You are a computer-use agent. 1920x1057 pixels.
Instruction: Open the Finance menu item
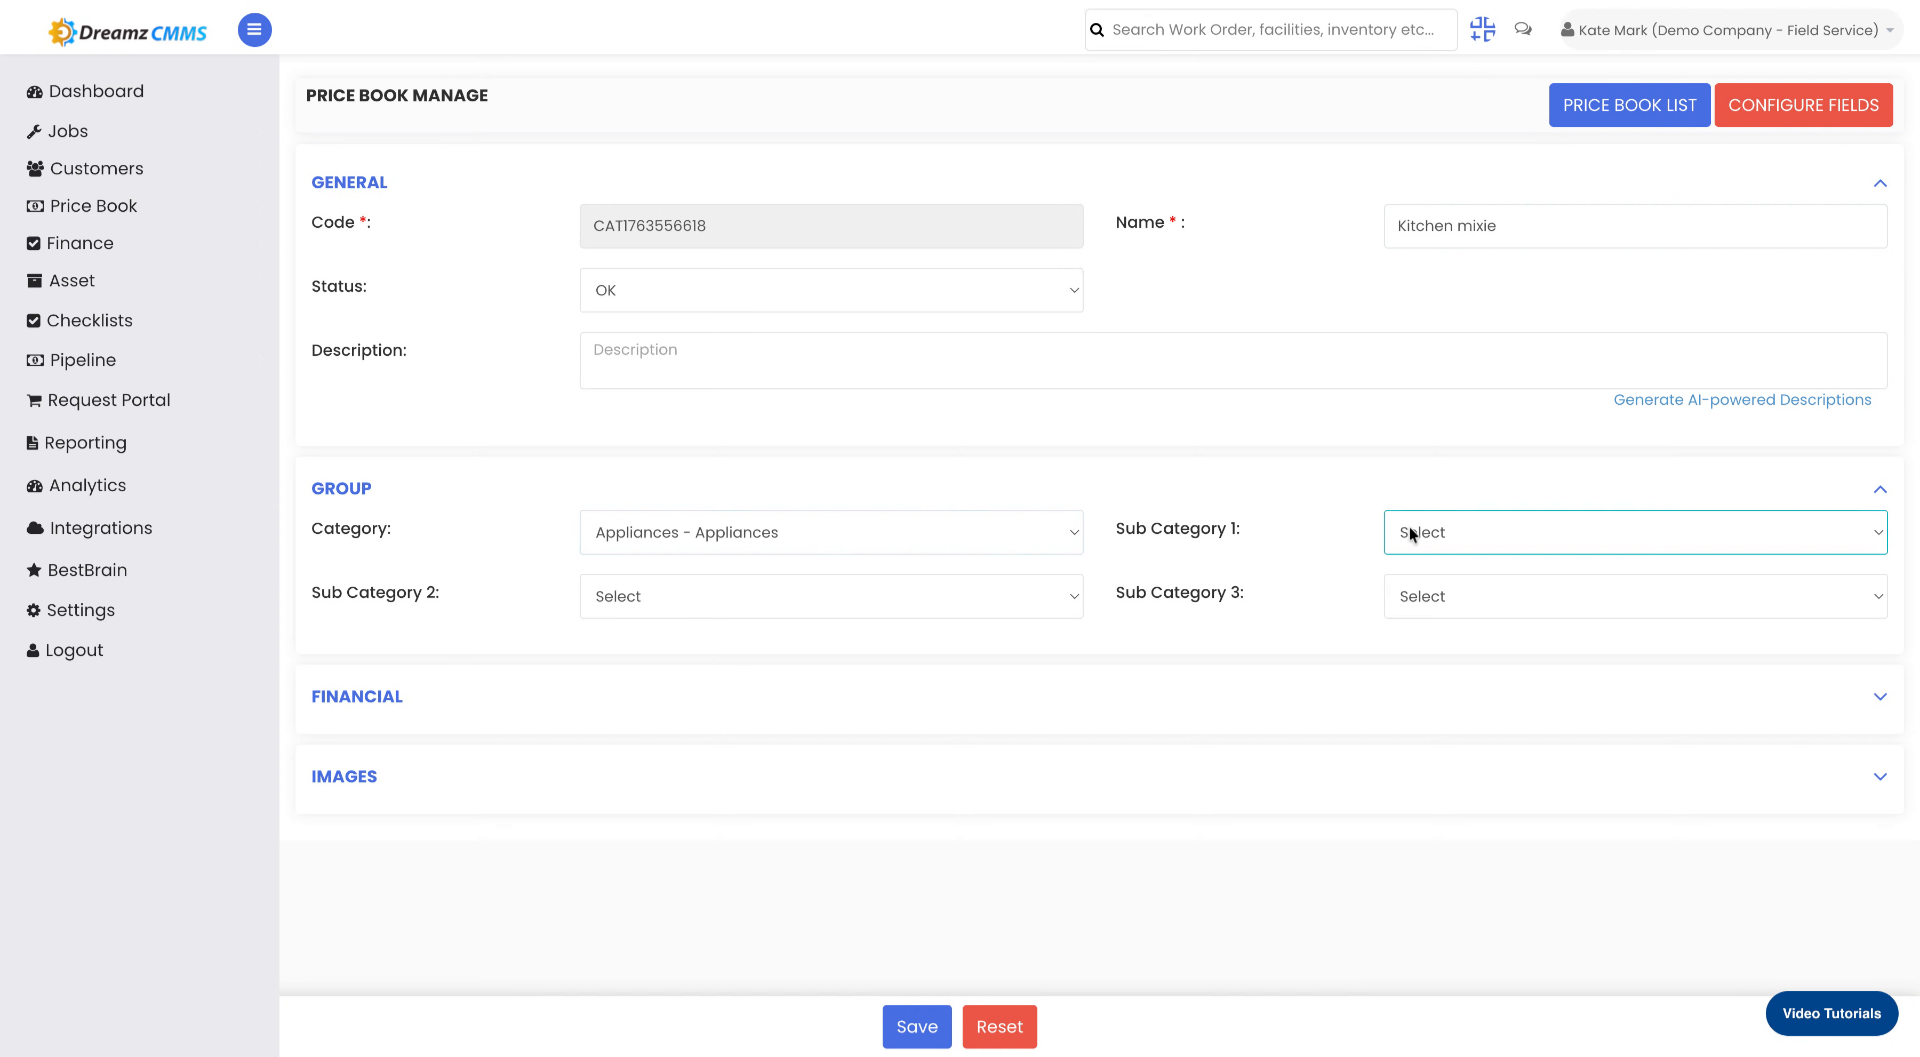coord(80,243)
